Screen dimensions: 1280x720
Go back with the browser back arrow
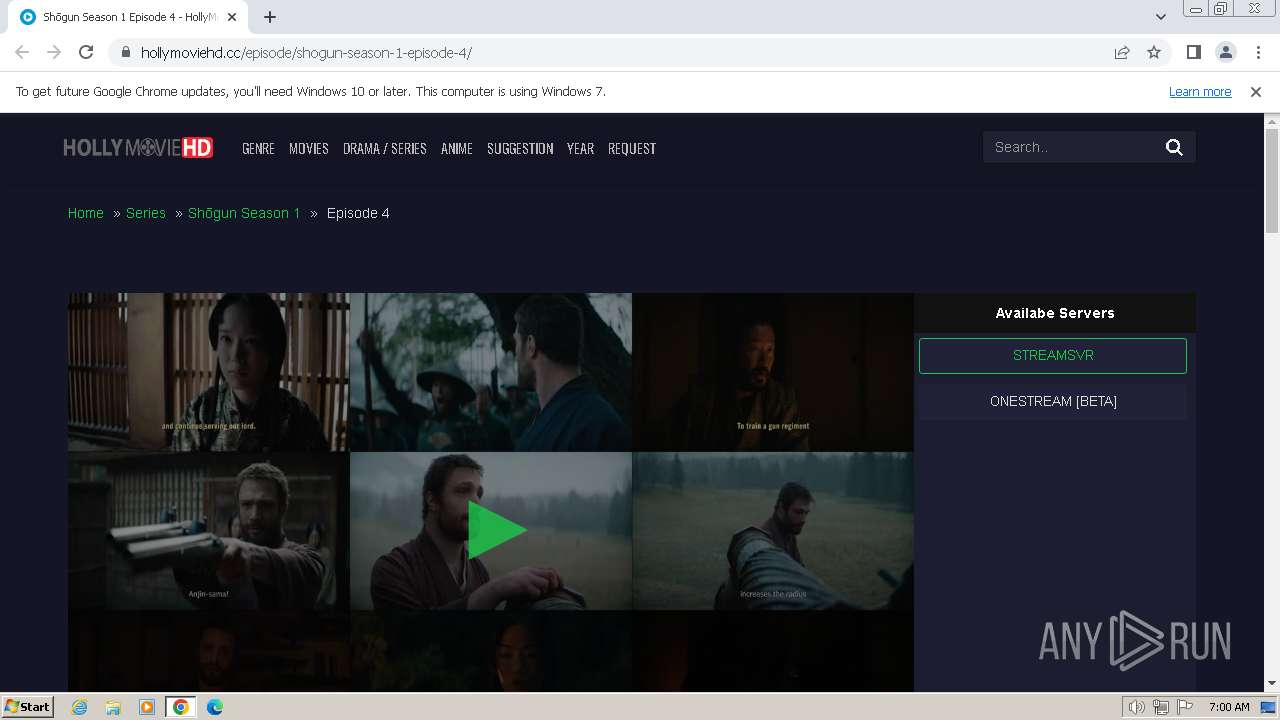coord(22,52)
